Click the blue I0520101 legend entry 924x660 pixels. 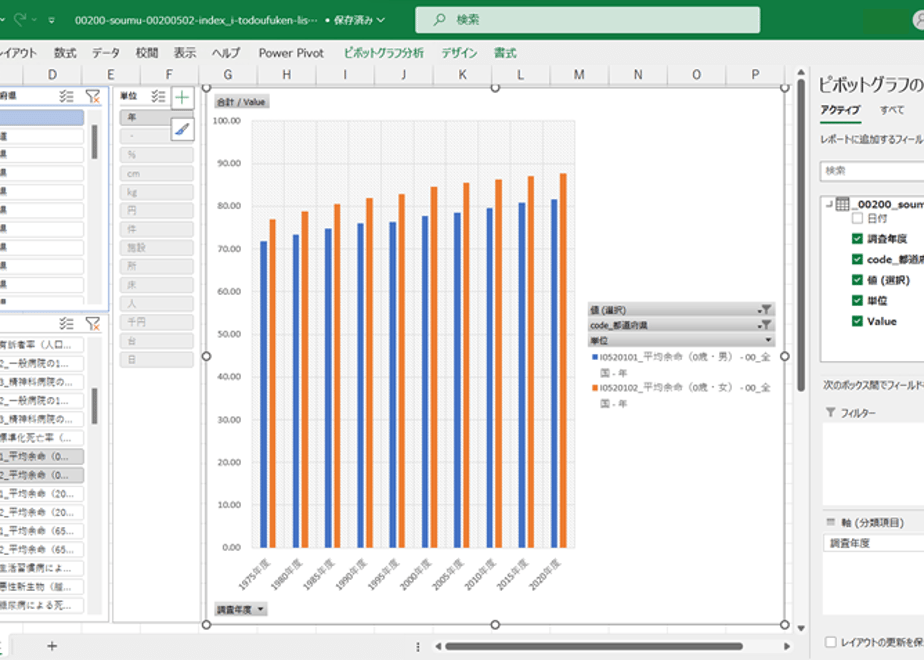[x=681, y=364]
